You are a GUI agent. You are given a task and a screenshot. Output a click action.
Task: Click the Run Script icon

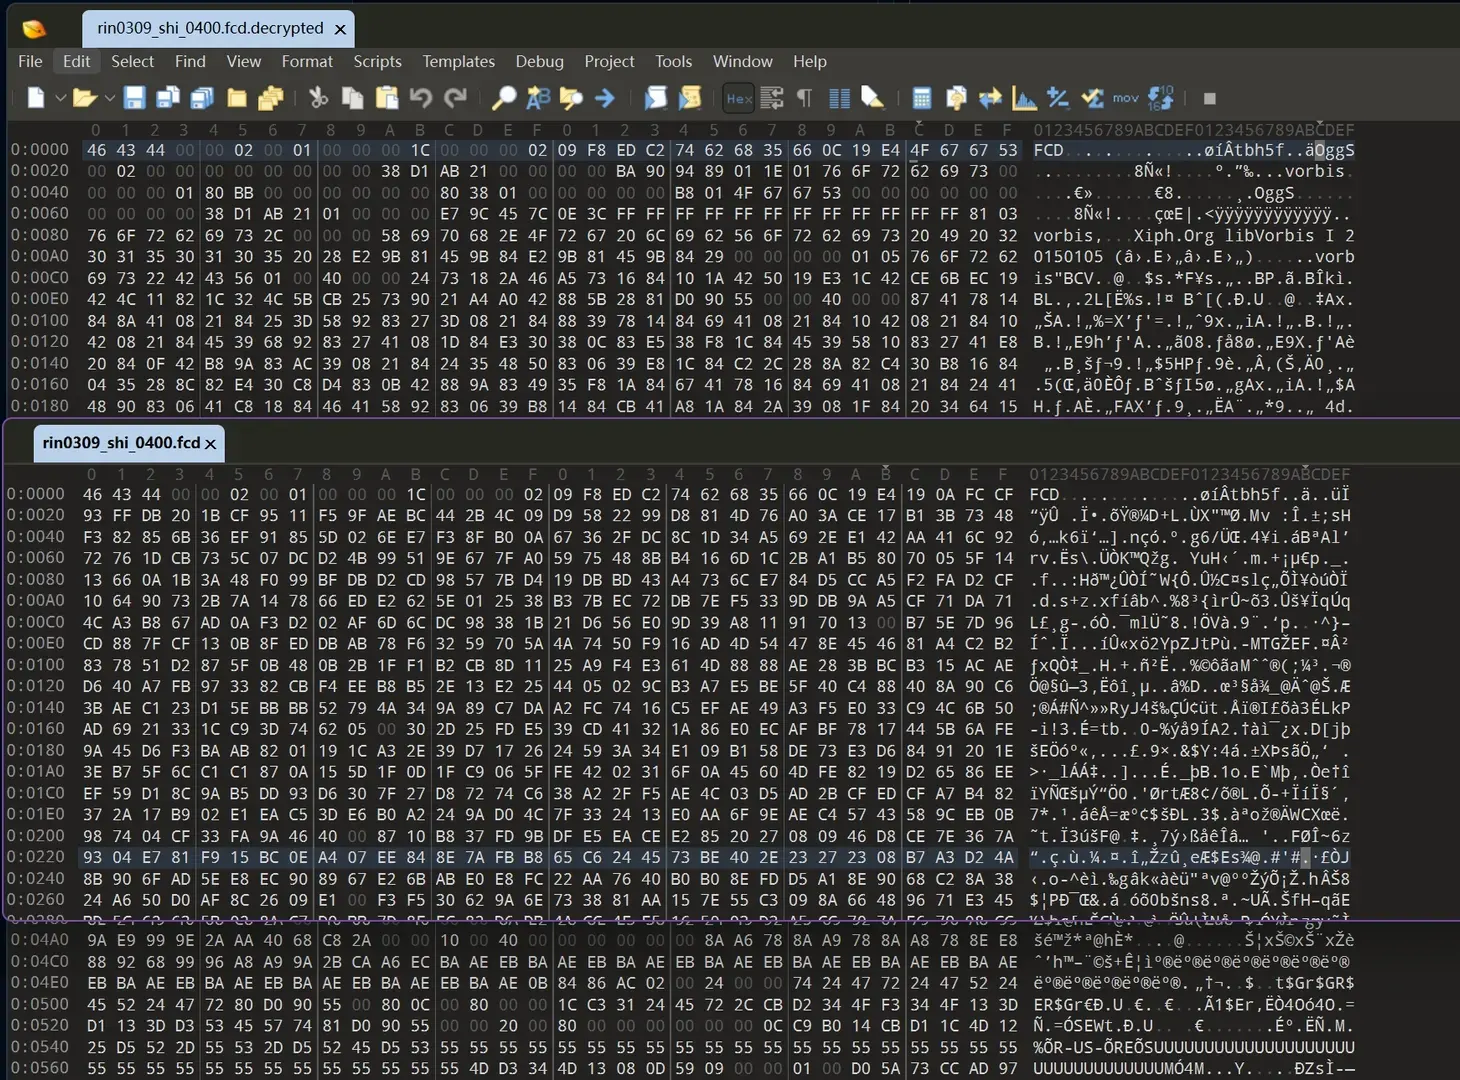[655, 98]
